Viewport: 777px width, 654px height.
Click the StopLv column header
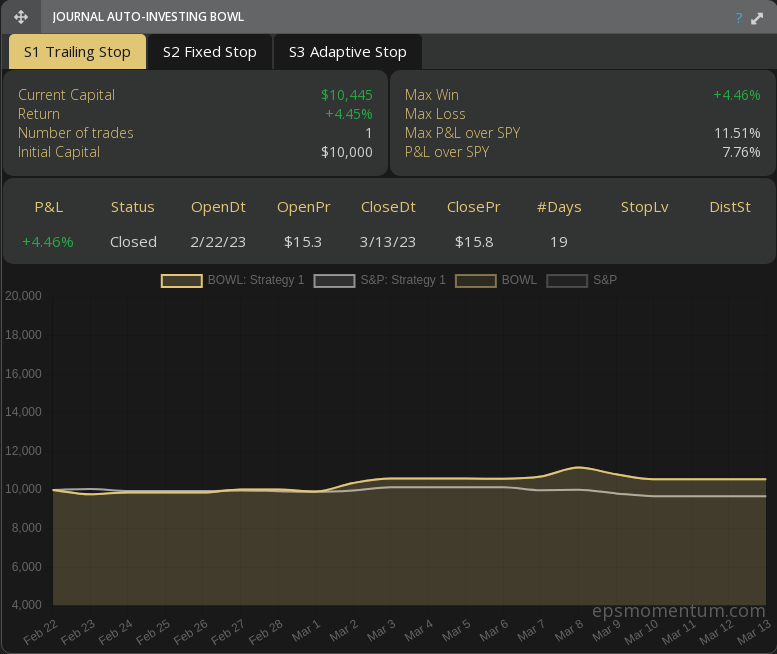[644, 207]
